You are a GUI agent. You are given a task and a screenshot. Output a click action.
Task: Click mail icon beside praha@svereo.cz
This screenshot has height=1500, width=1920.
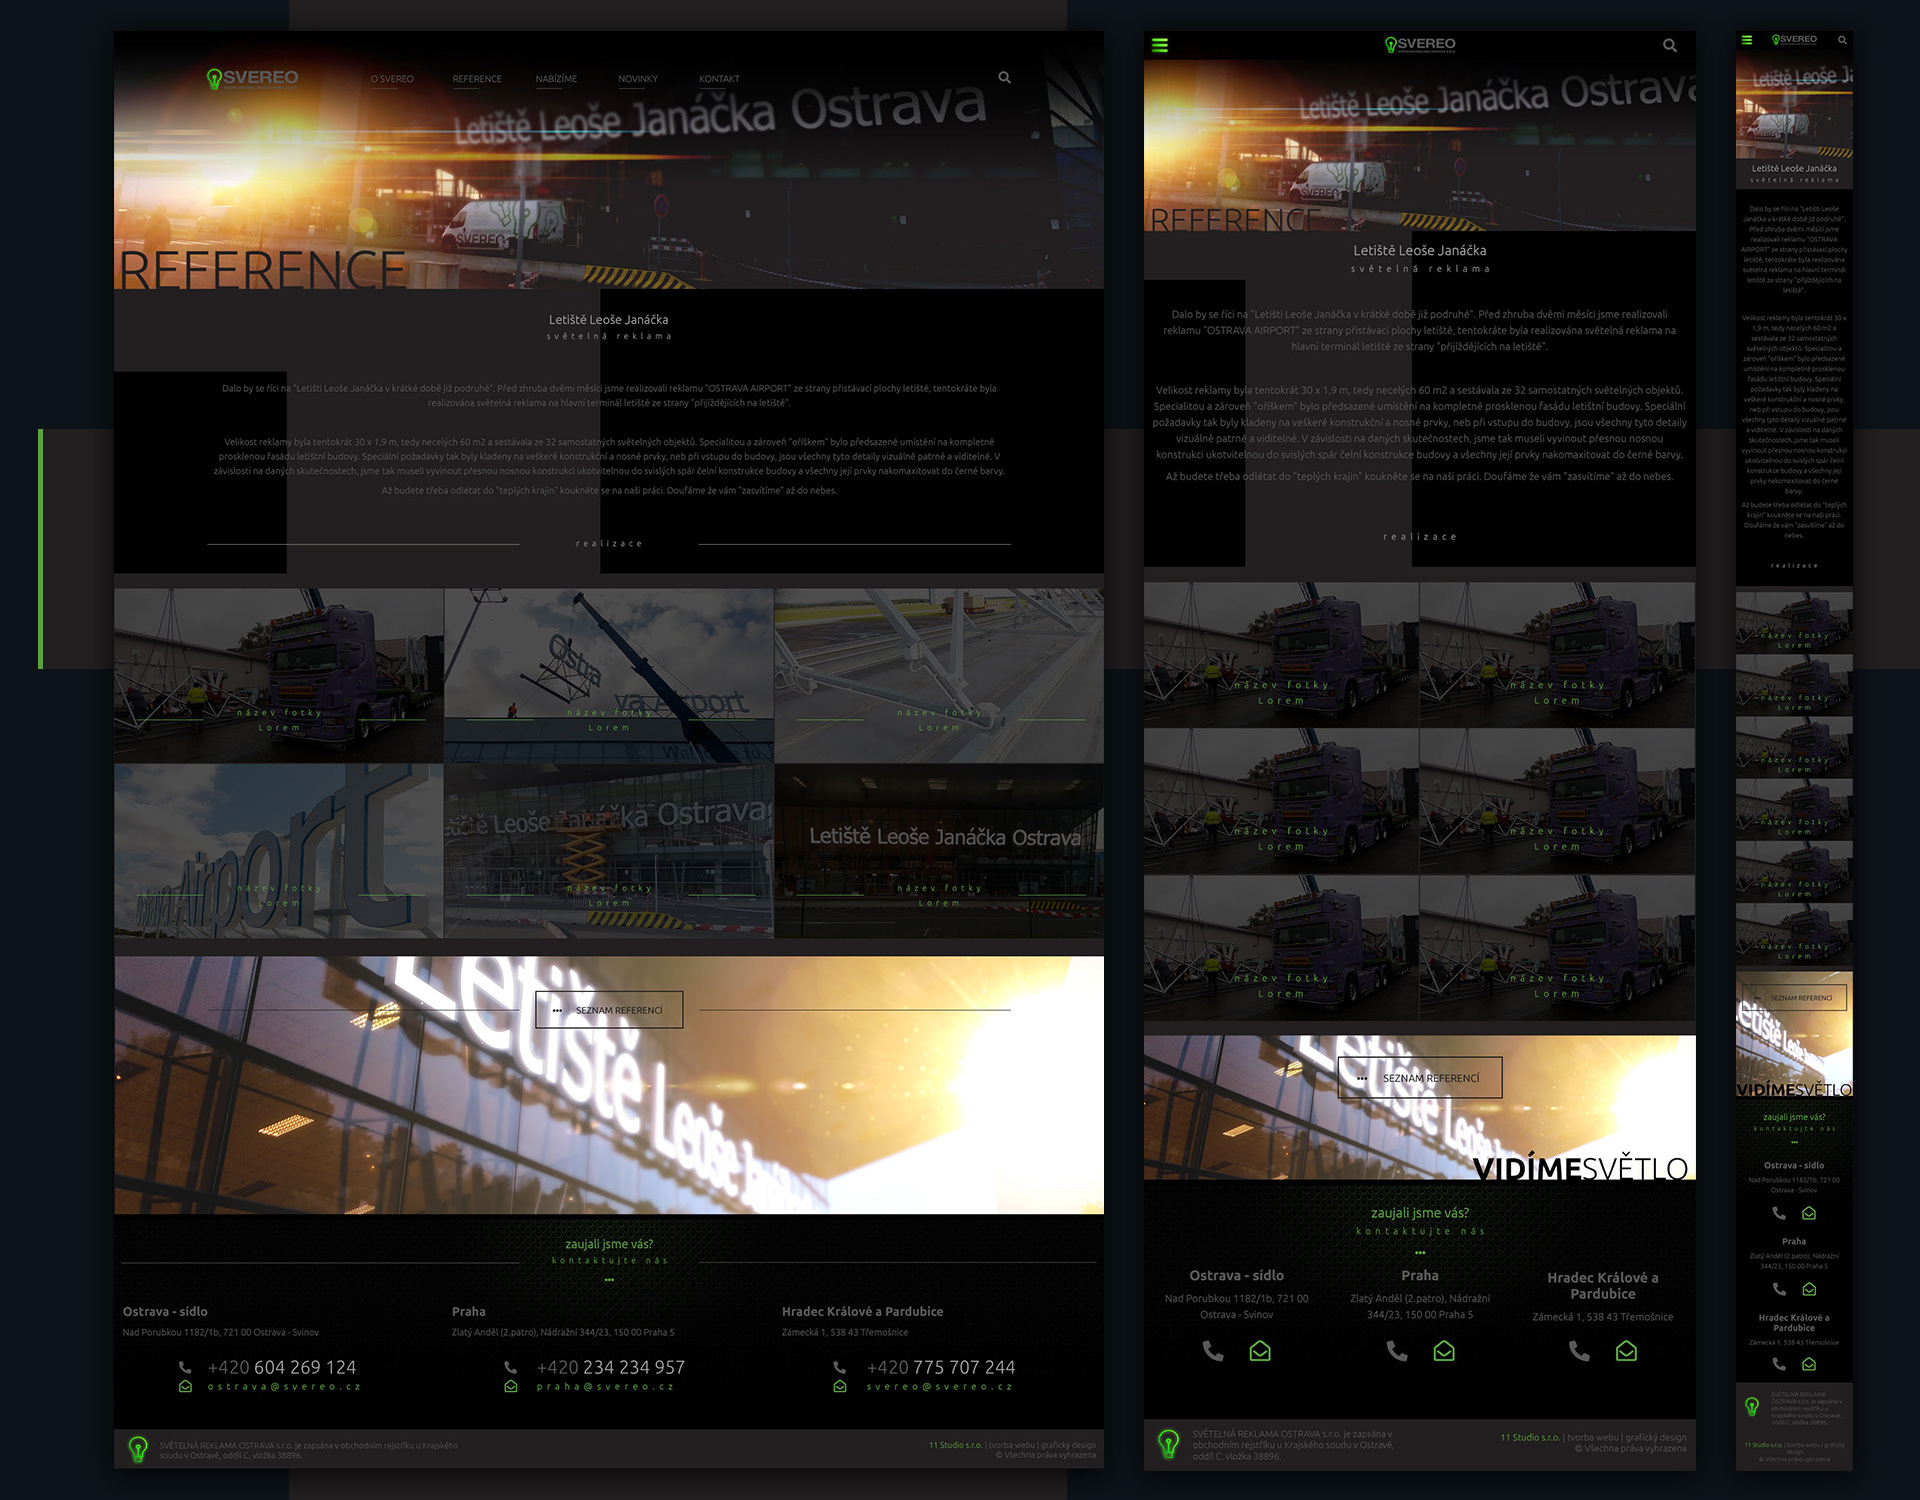pyautogui.click(x=510, y=1386)
